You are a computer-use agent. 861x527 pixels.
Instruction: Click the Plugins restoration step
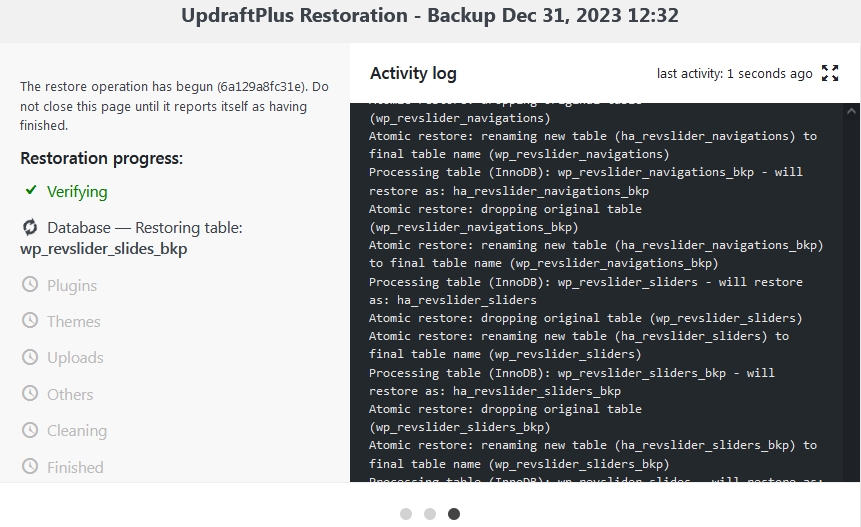(72, 286)
